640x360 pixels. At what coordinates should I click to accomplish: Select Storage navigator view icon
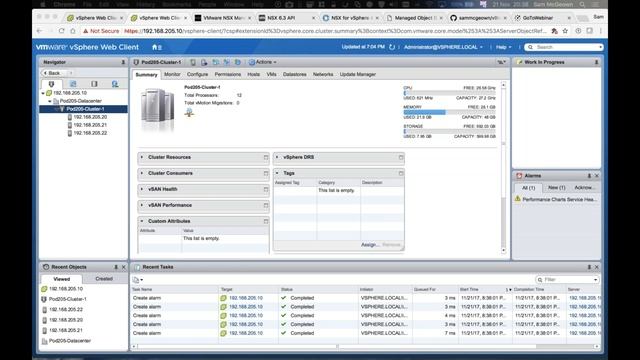point(94,84)
